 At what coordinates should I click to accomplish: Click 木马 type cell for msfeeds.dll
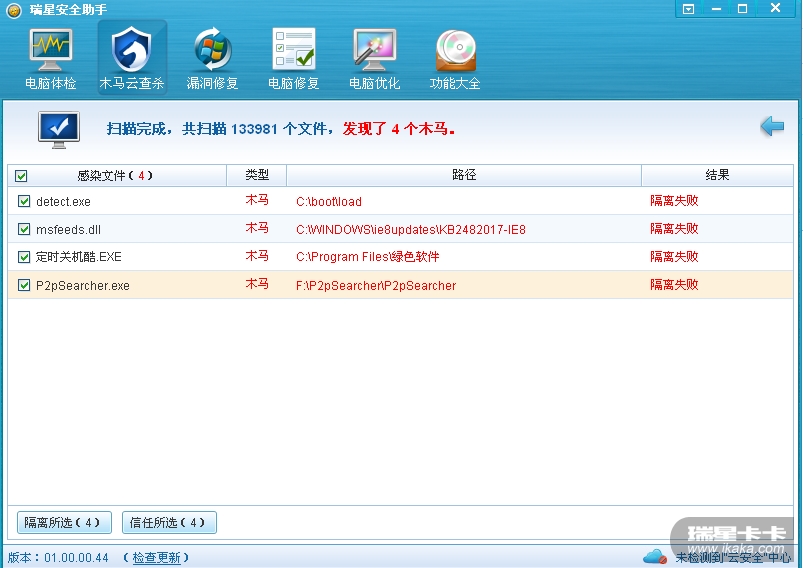point(257,228)
